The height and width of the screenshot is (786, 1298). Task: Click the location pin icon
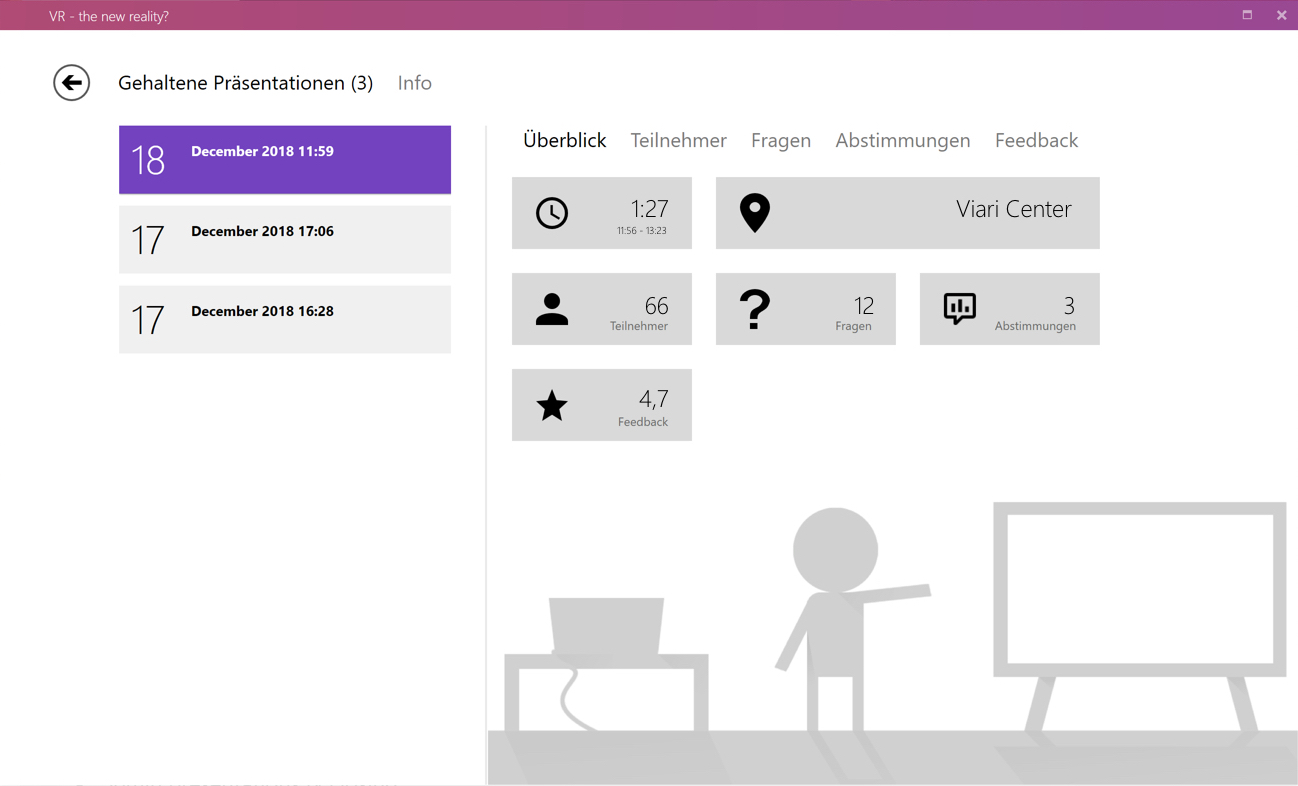(755, 213)
